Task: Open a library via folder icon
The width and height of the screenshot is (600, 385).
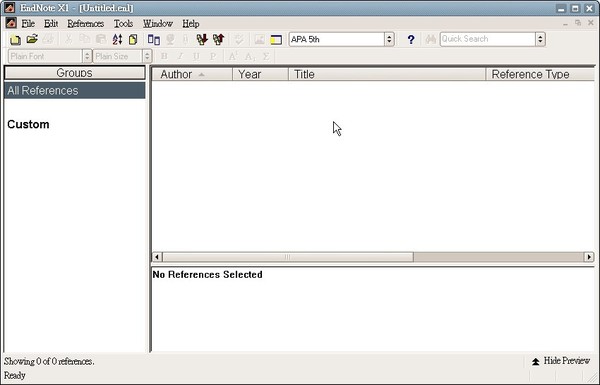Action: click(x=32, y=39)
